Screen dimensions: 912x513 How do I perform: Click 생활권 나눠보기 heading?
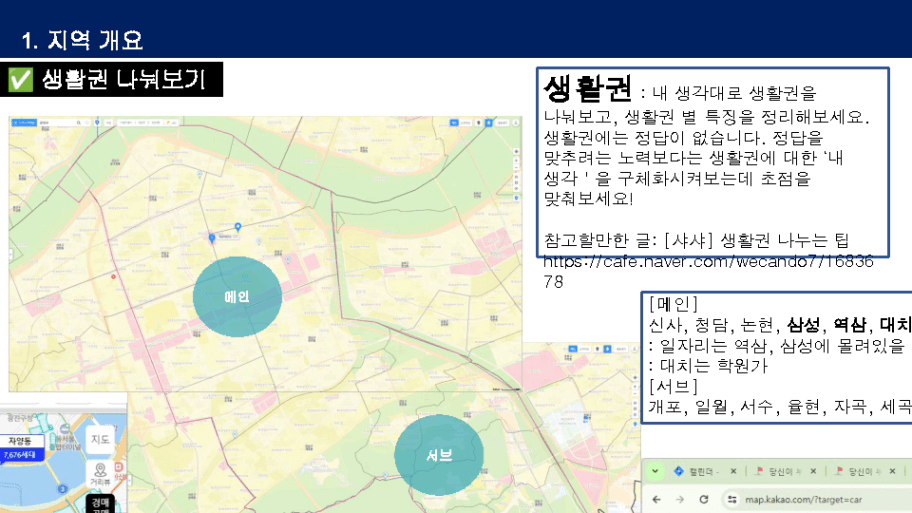123,79
